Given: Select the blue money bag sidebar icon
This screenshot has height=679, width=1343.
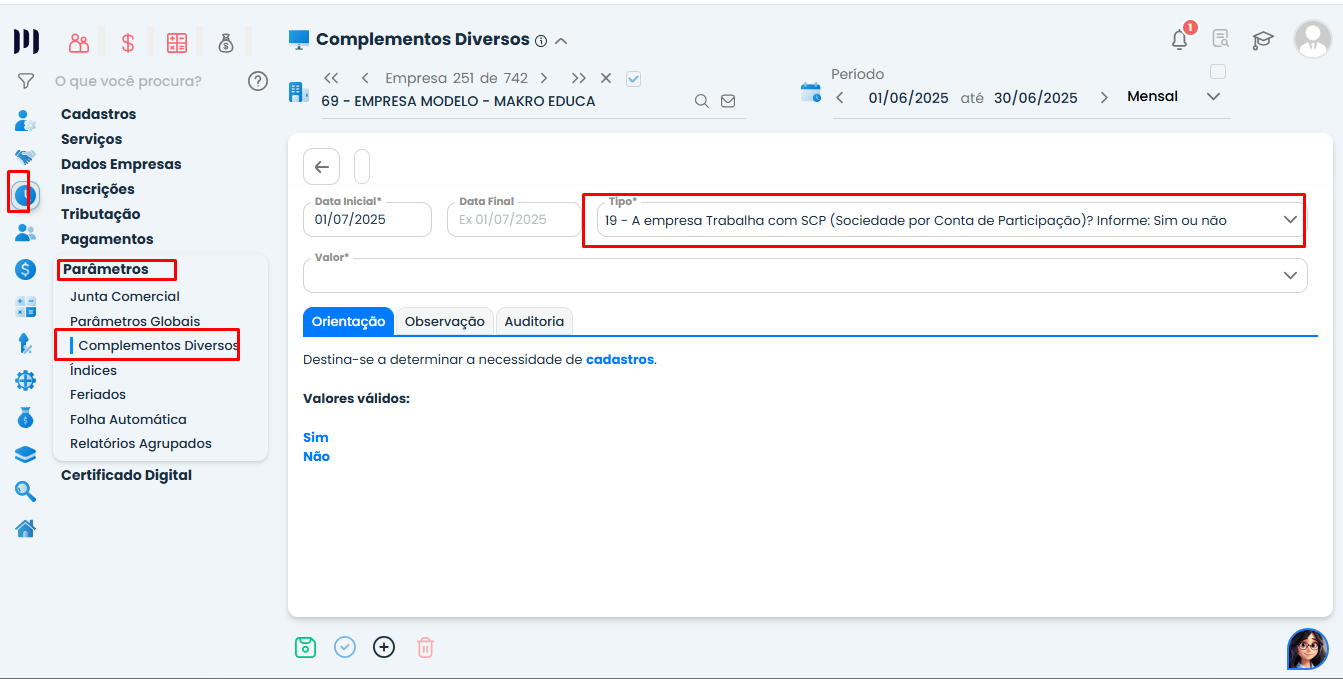Looking at the screenshot, I should tap(26, 417).
